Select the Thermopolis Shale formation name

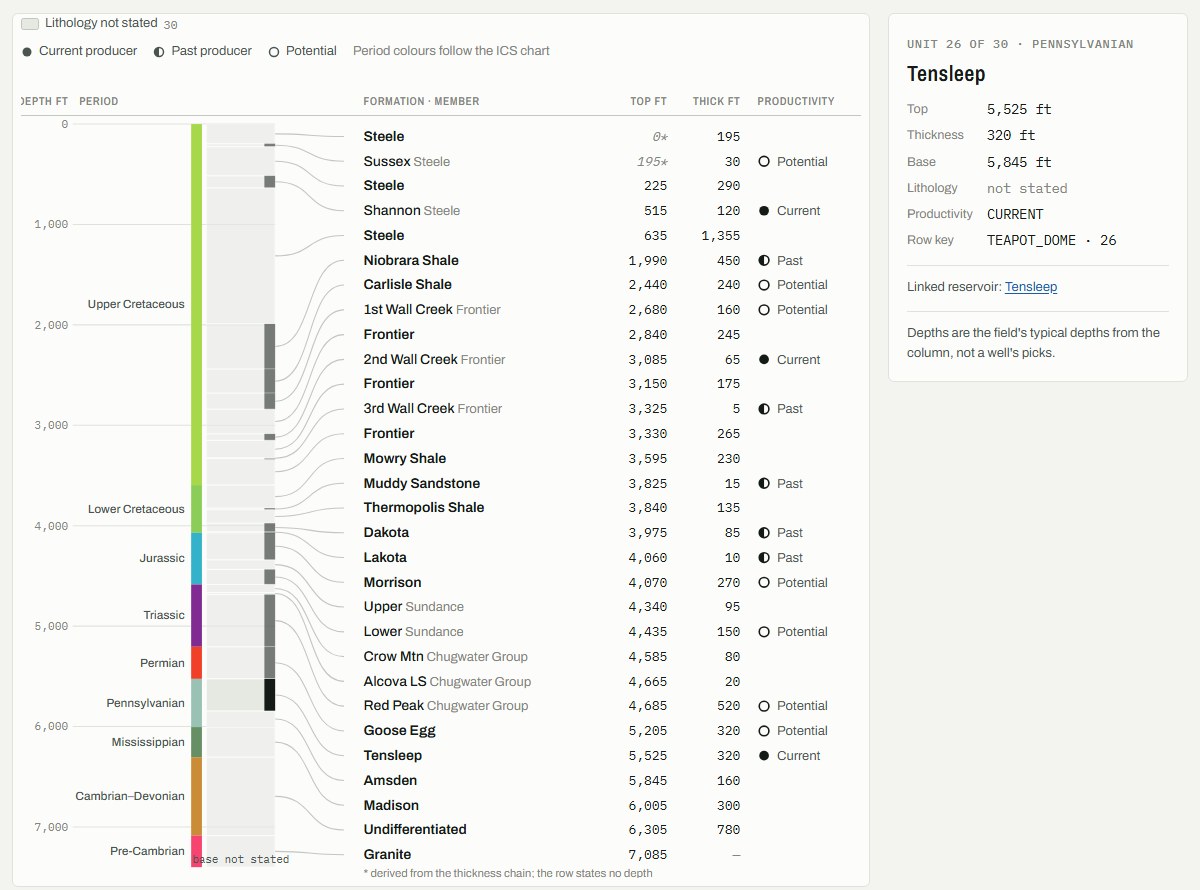coord(424,508)
